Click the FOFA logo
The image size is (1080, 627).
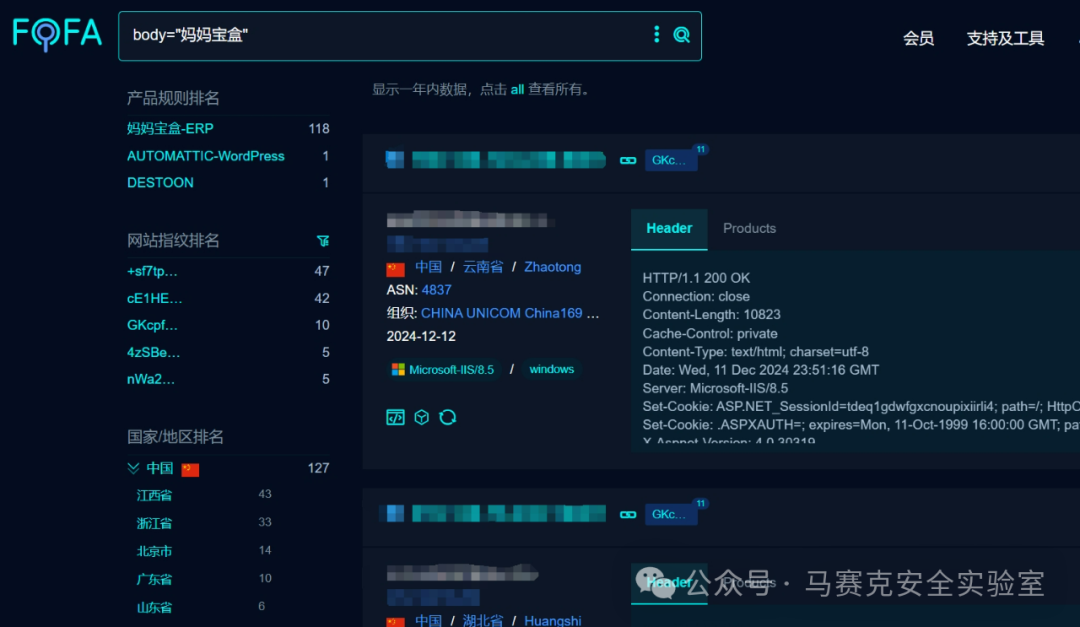click(x=57, y=34)
